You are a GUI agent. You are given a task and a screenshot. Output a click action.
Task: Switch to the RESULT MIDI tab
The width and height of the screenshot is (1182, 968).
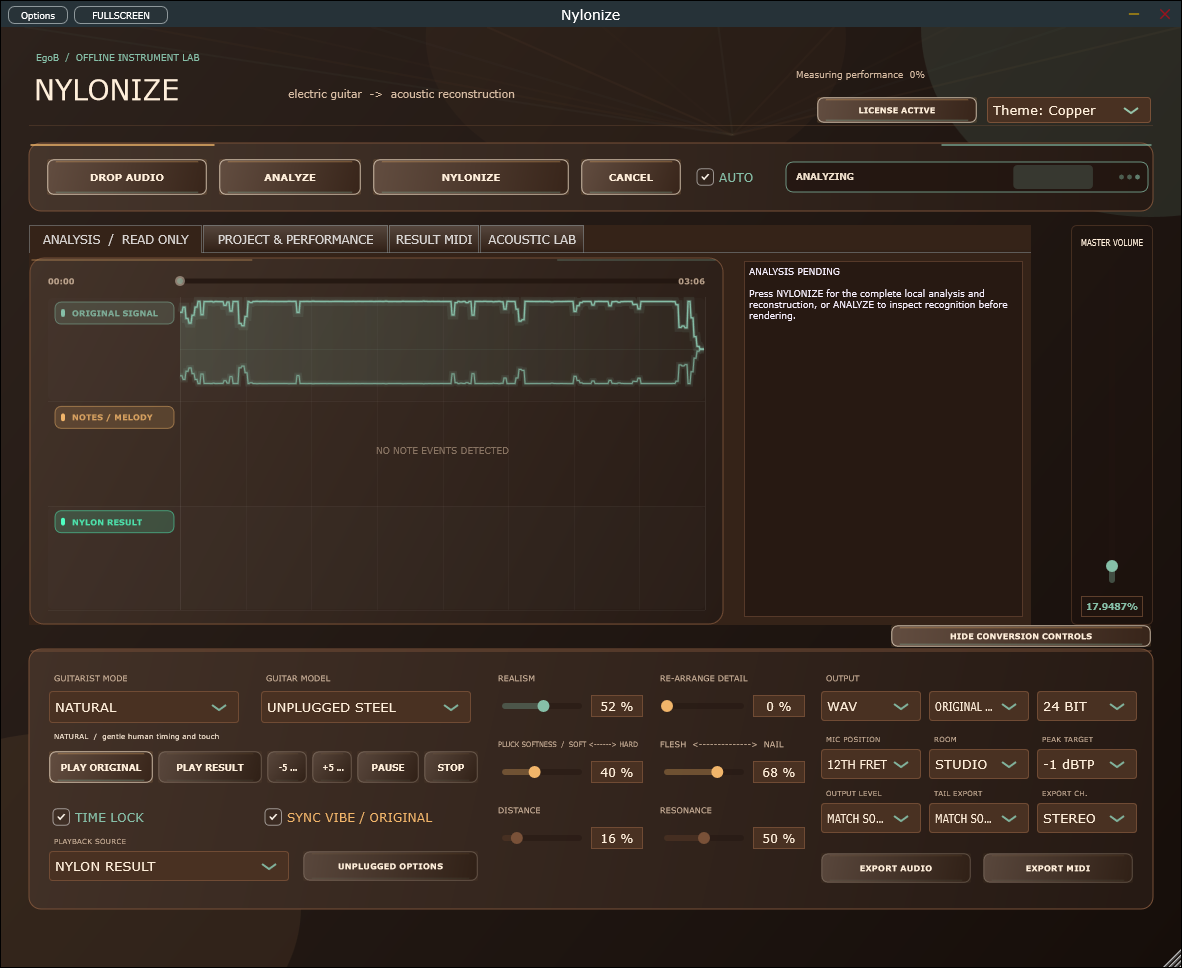pyautogui.click(x=433, y=240)
